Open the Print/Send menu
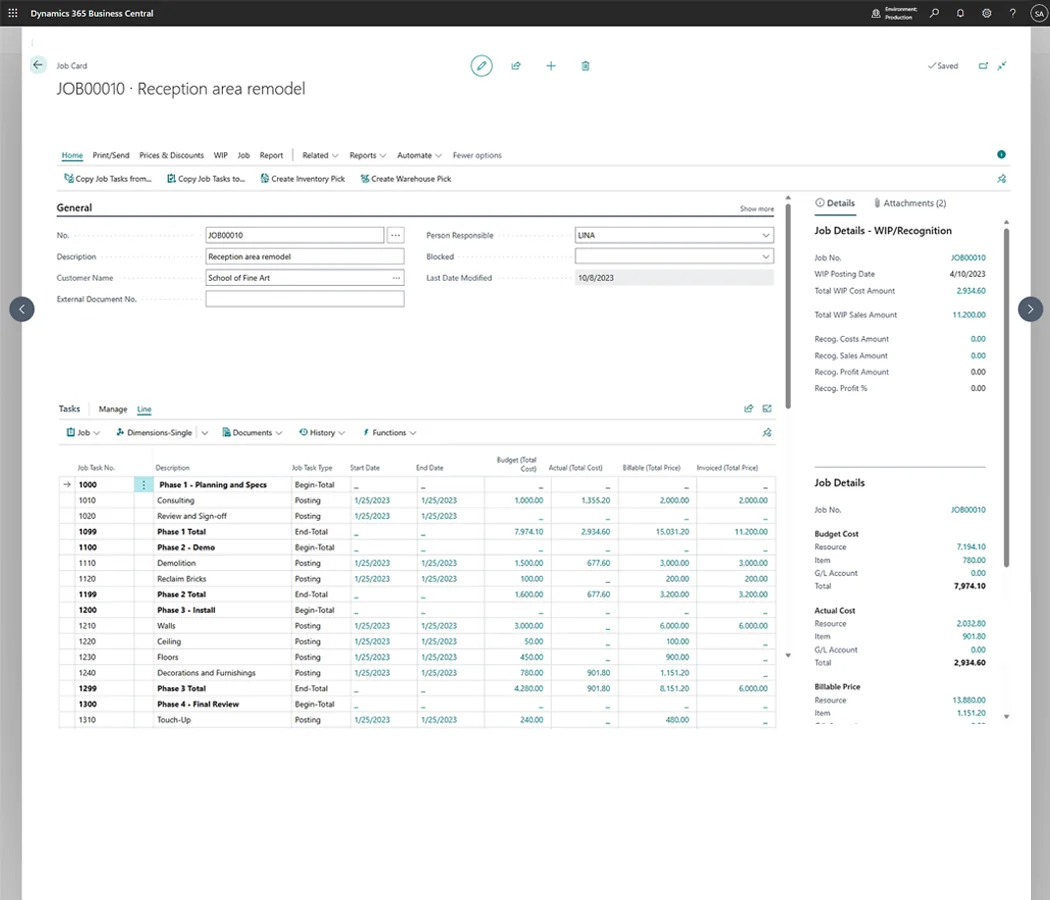 click(111, 155)
